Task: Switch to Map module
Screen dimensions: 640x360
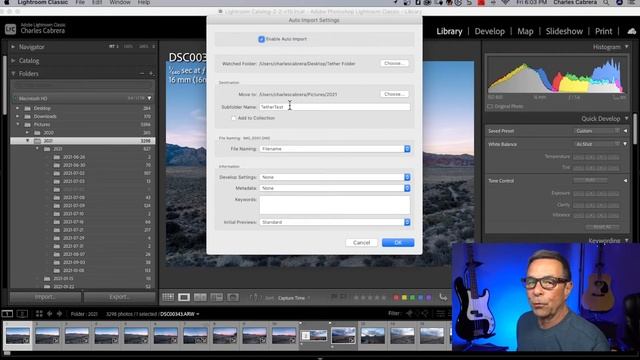Action: (525, 31)
